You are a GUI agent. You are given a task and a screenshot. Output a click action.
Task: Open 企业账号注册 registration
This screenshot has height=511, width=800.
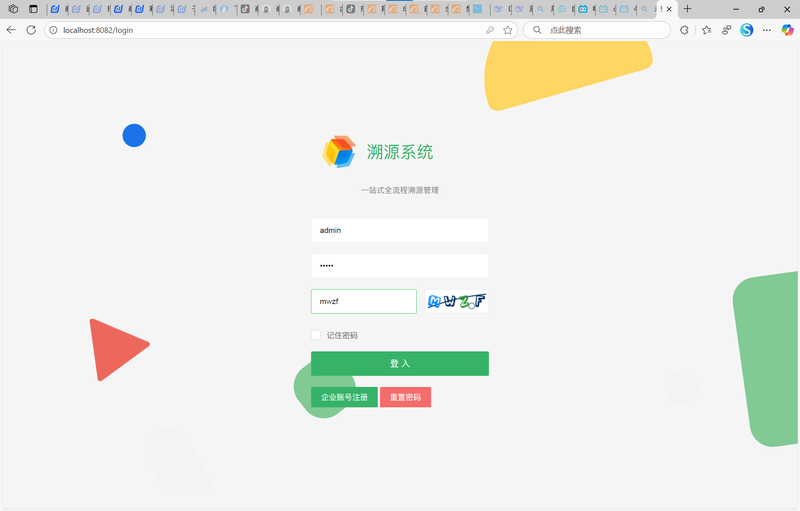tap(344, 397)
